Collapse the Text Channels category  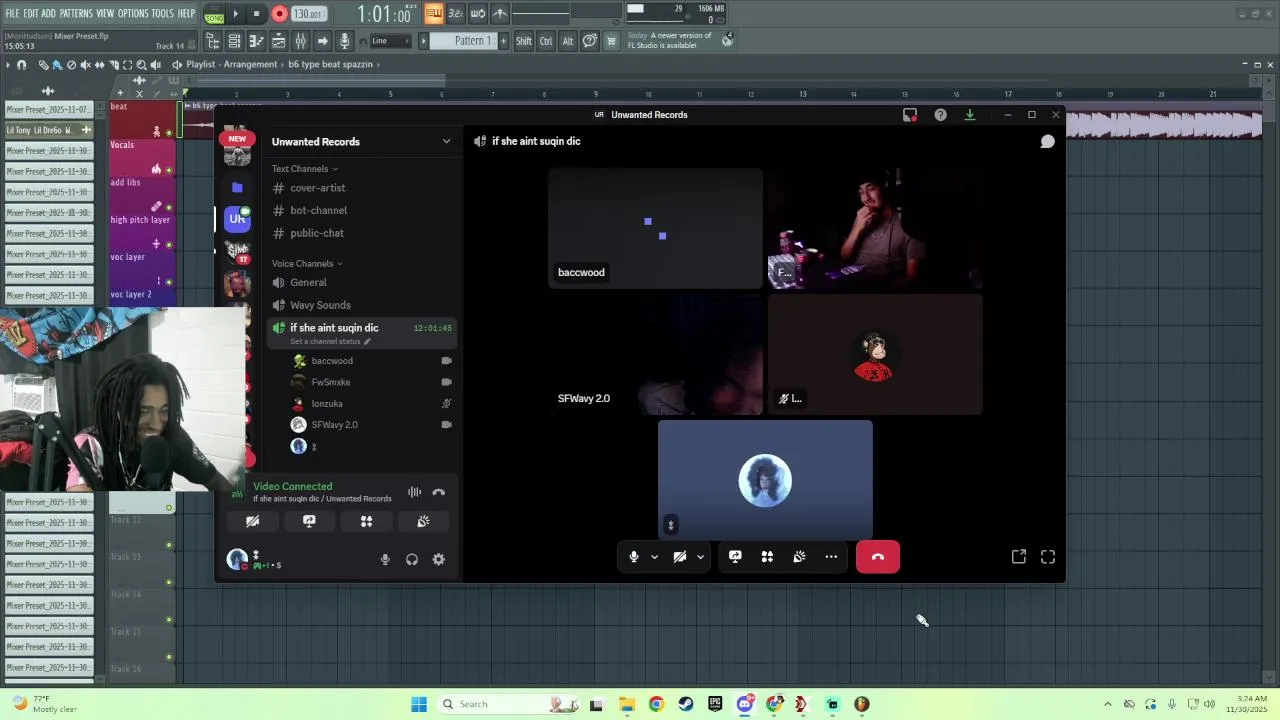click(x=304, y=169)
